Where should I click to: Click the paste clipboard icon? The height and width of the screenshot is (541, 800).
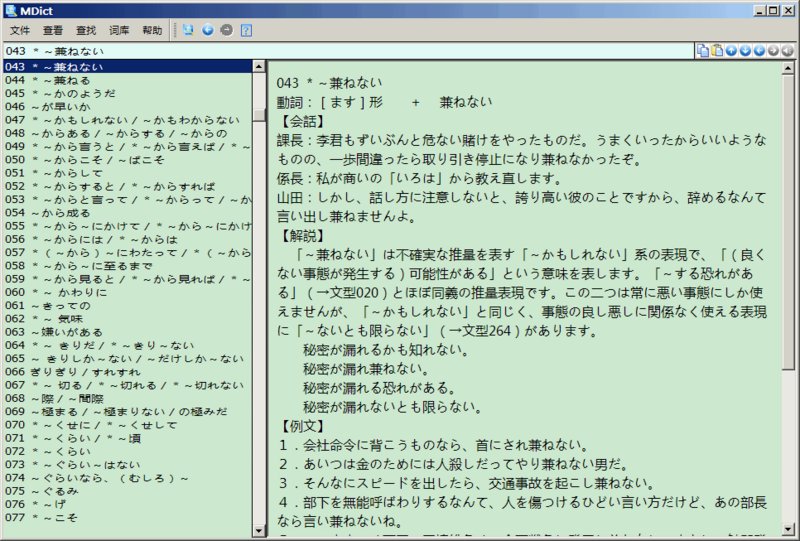point(717,50)
